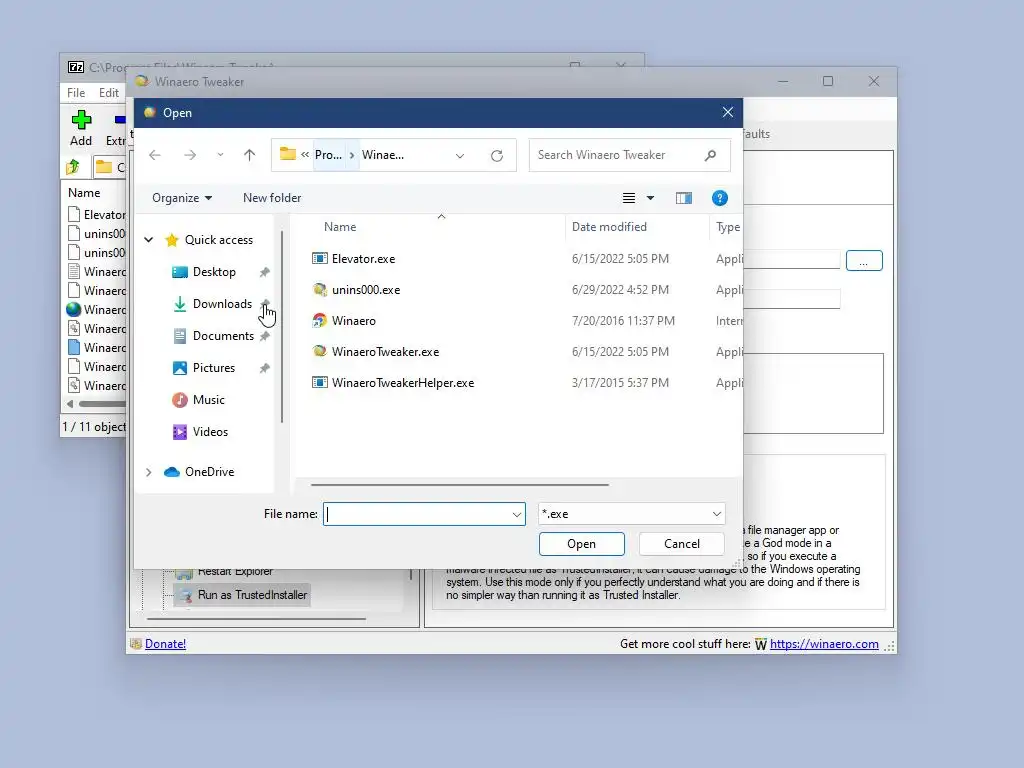Click the Forward arrow in Open dialog

point(190,155)
